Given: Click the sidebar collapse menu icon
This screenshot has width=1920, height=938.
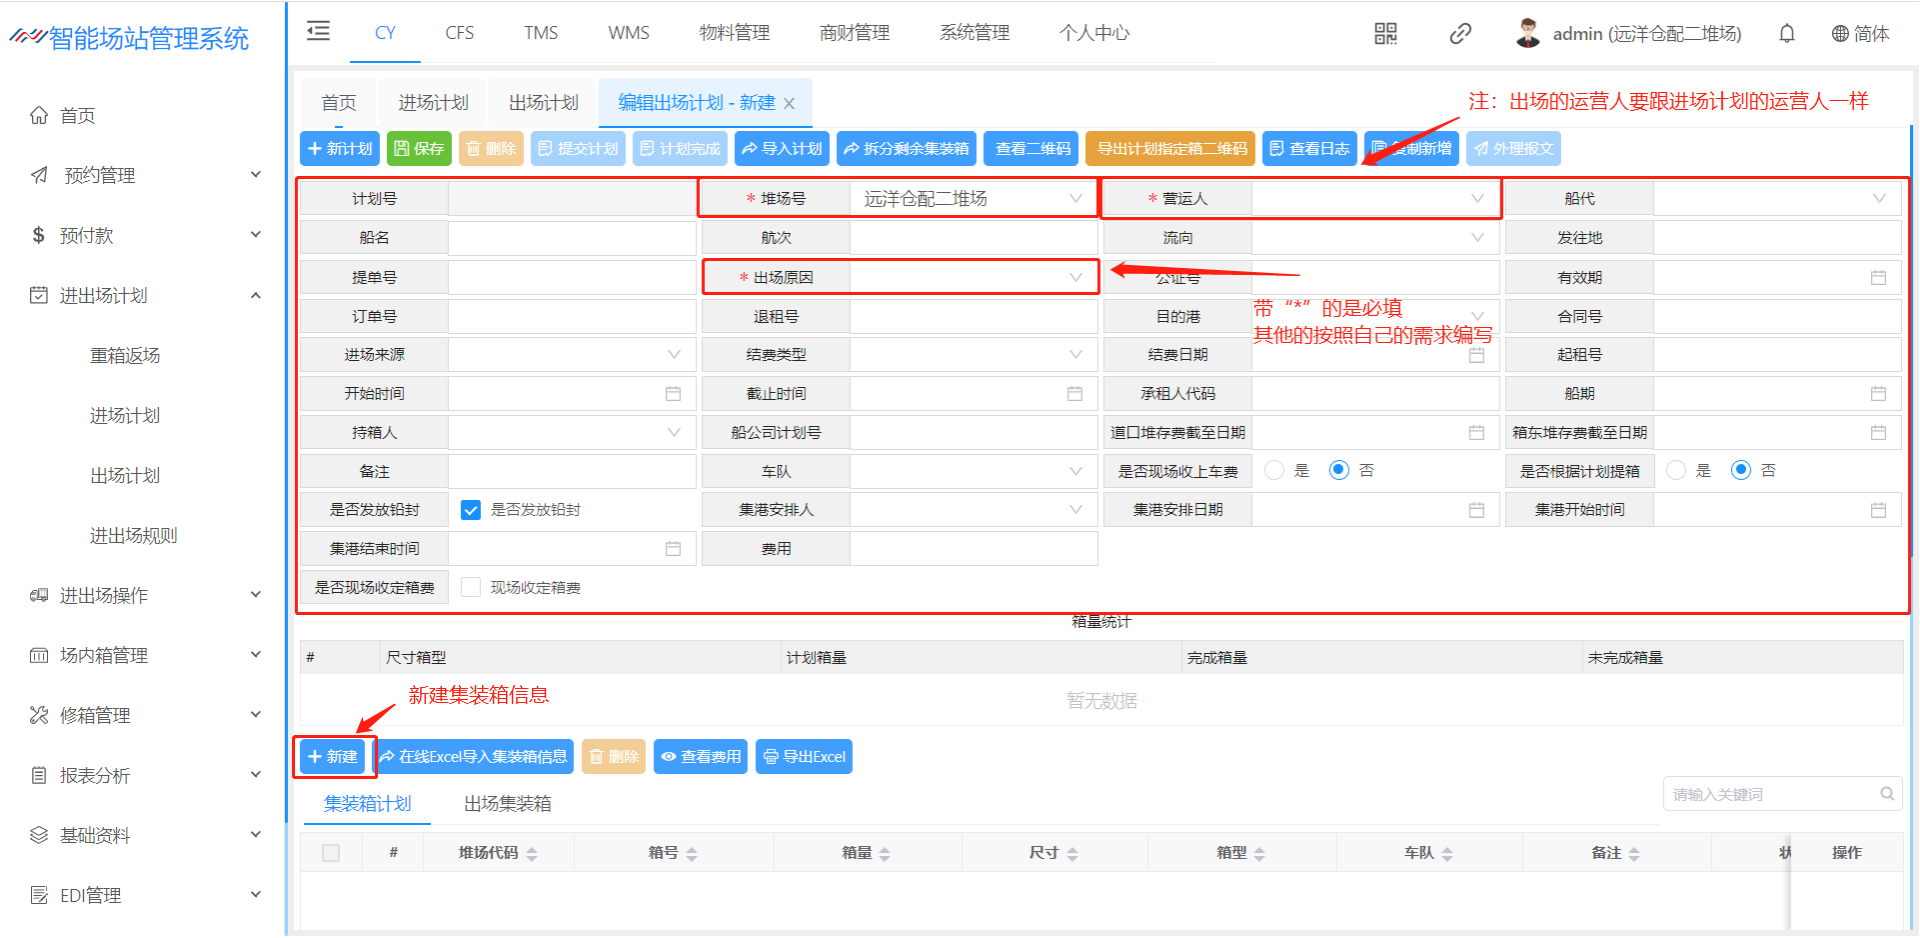Looking at the screenshot, I should pyautogui.click(x=318, y=32).
